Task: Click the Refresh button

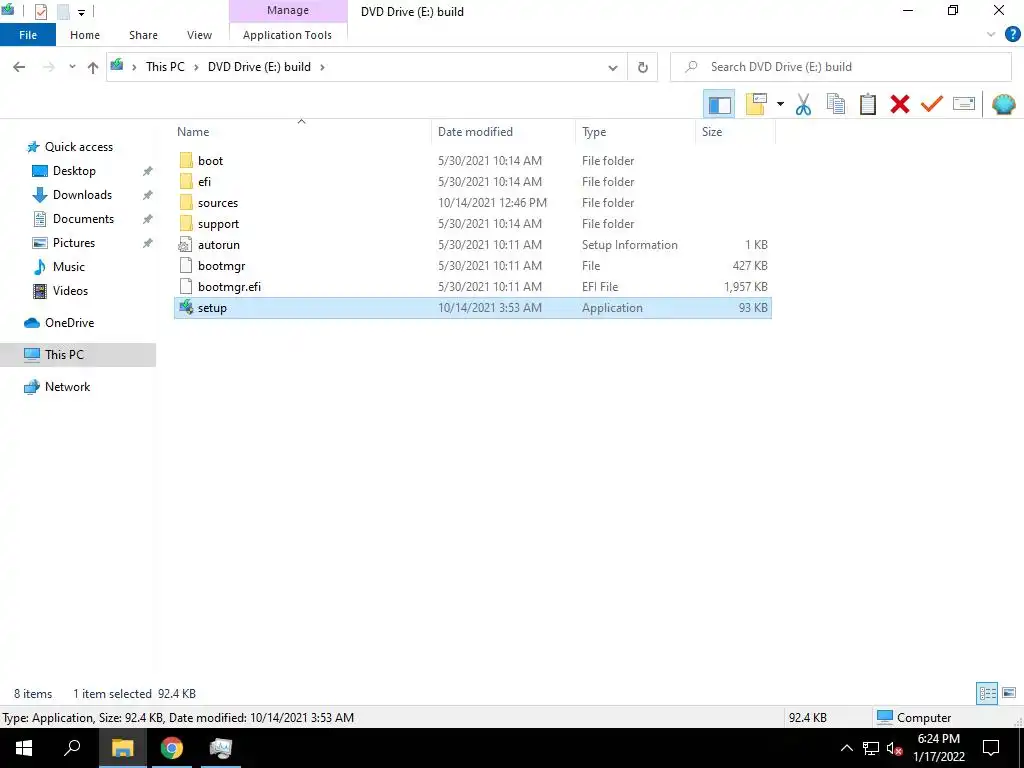Action: click(x=643, y=67)
